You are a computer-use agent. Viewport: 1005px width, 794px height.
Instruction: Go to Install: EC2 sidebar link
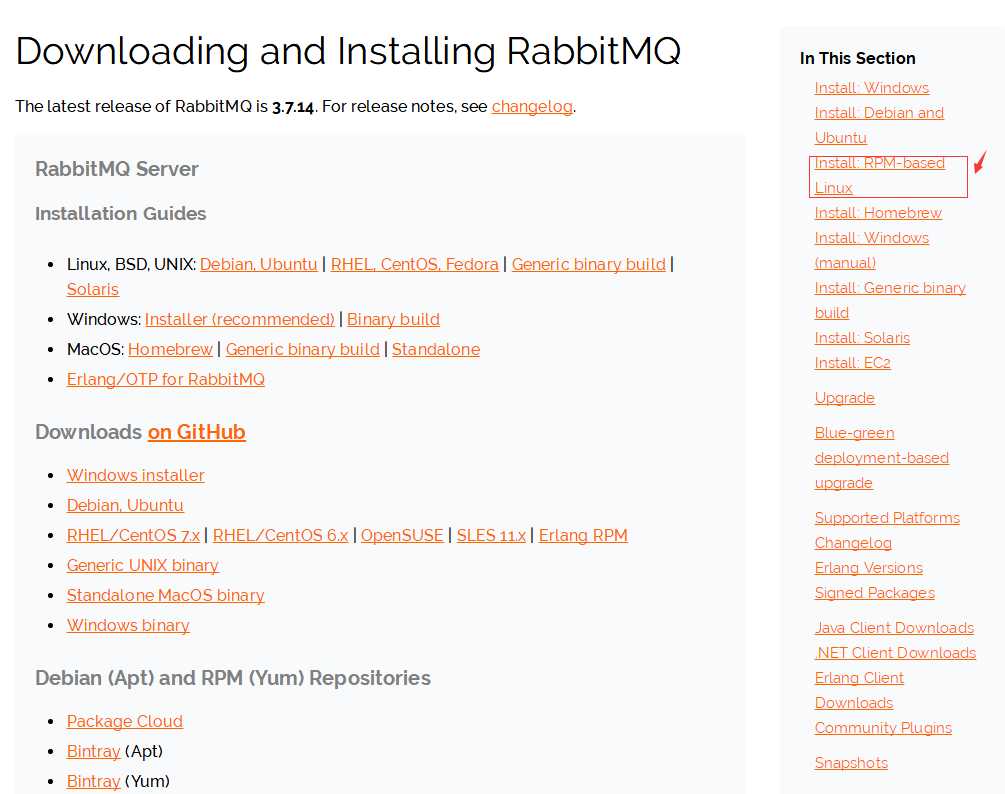(x=852, y=363)
